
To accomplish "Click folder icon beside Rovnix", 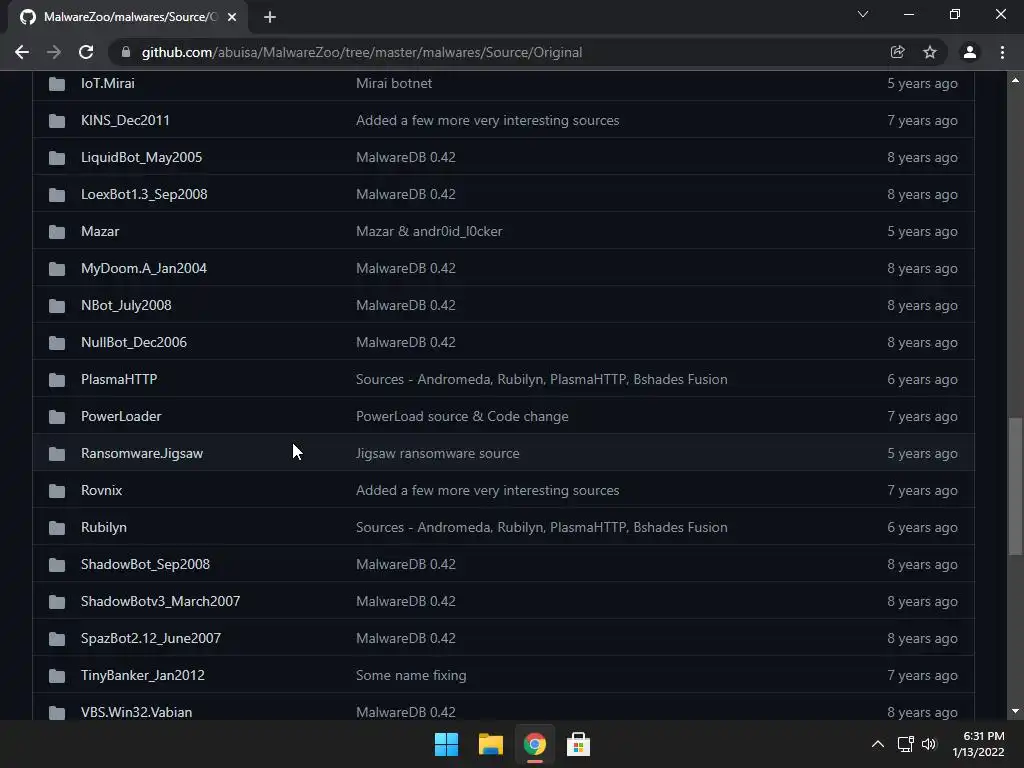I will tap(57, 491).
